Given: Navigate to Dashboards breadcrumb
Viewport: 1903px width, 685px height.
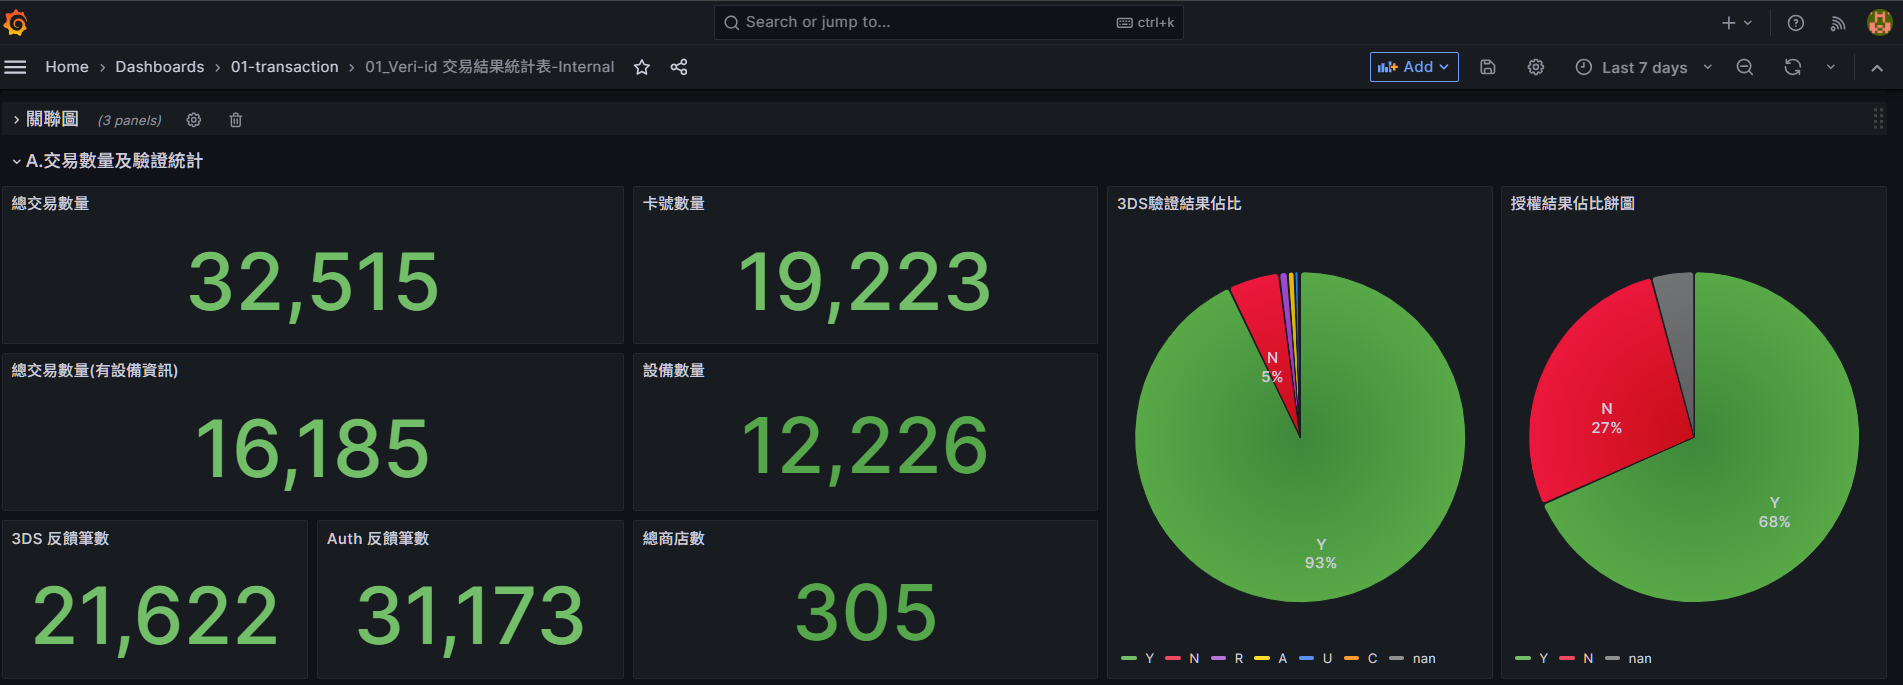Looking at the screenshot, I should [159, 67].
